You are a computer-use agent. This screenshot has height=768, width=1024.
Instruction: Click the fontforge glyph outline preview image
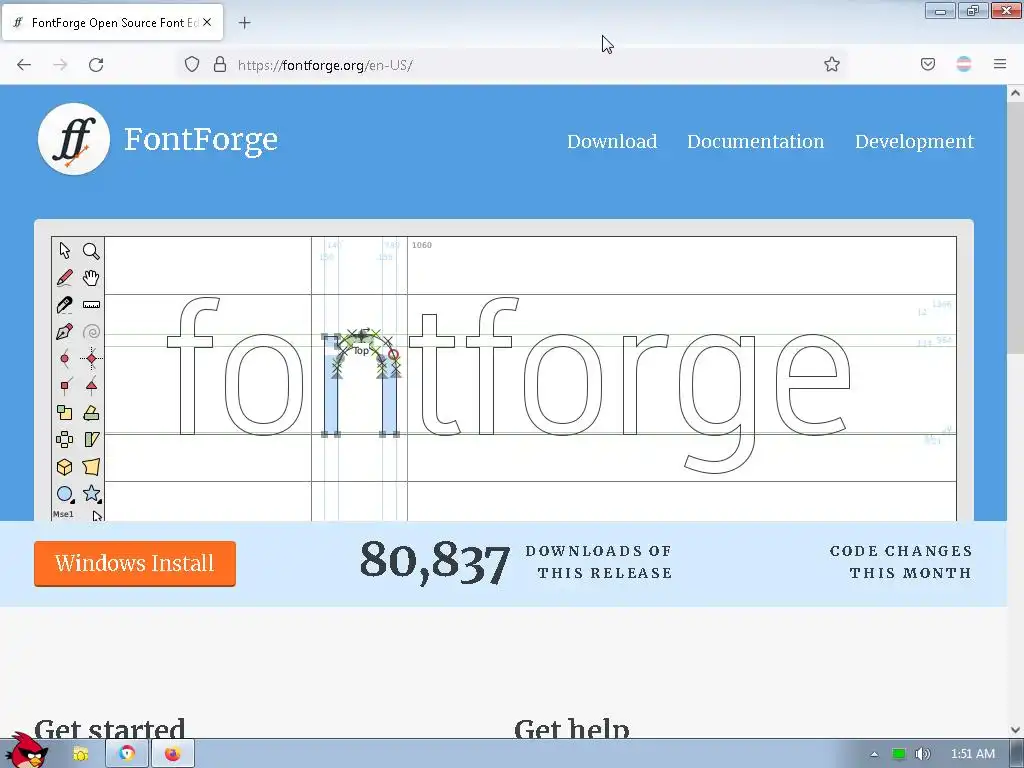[x=504, y=379]
